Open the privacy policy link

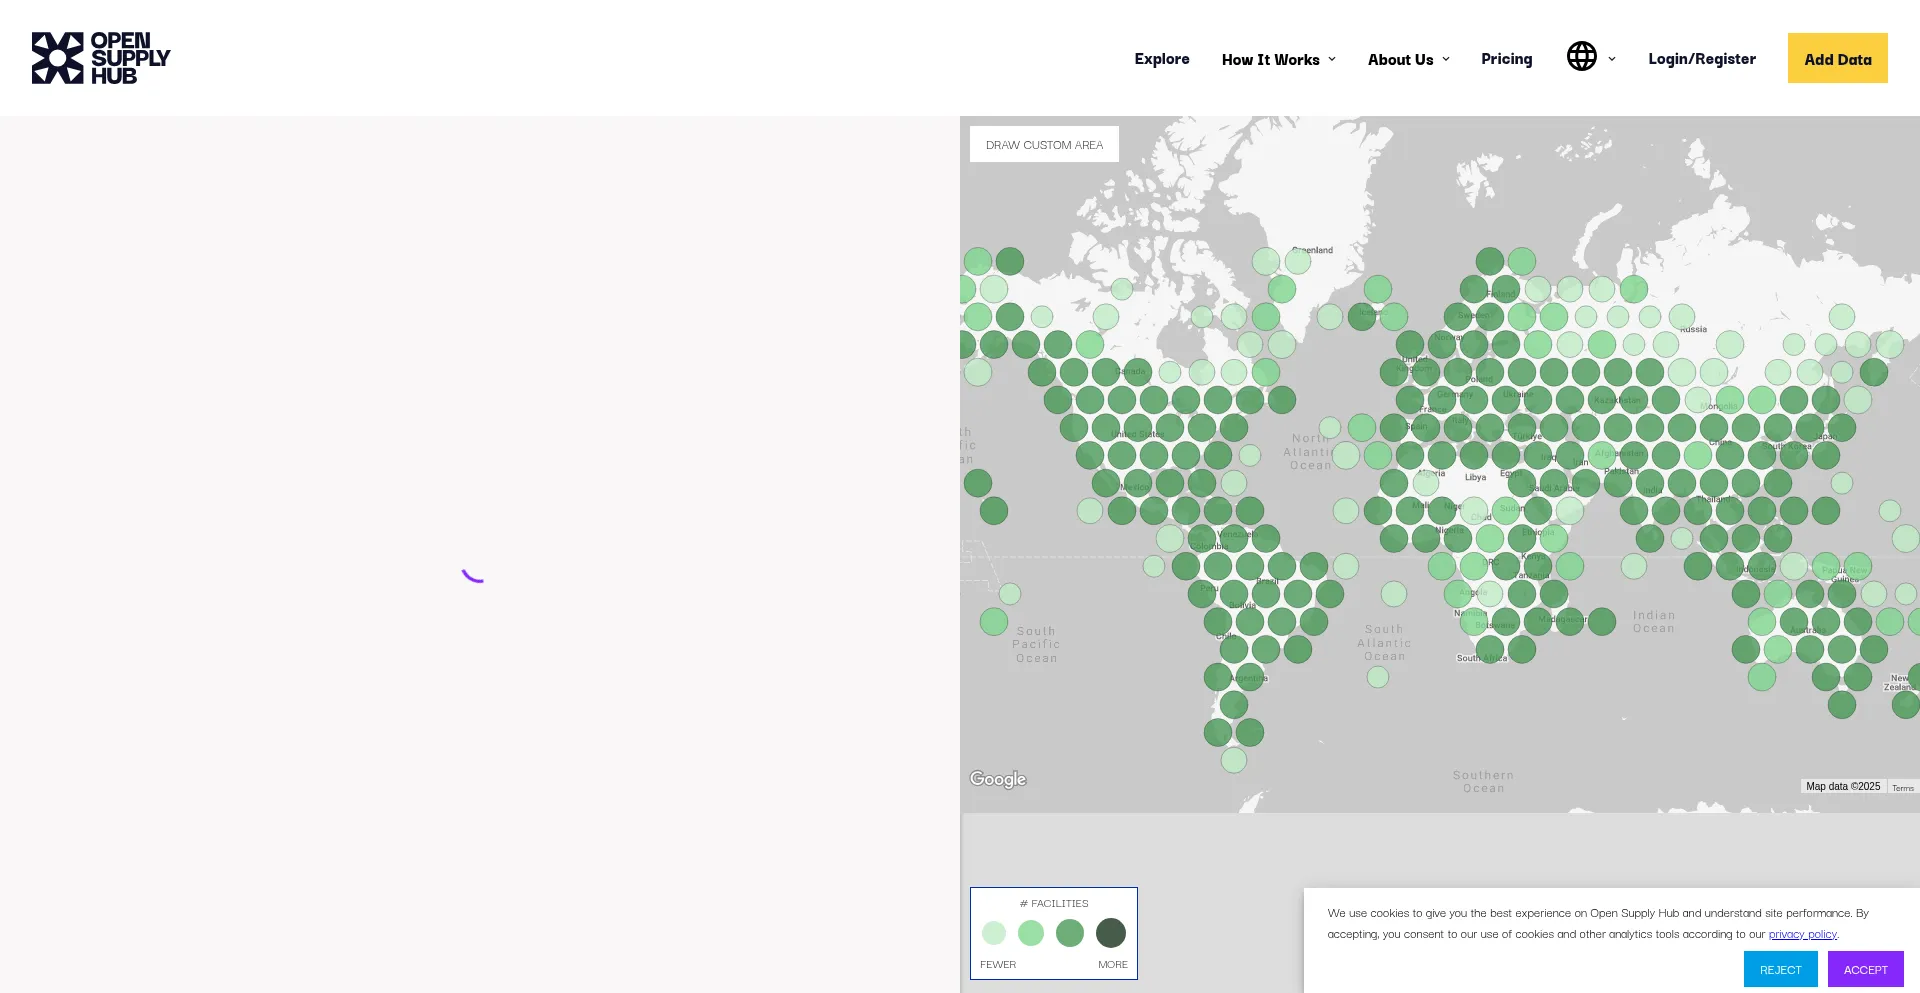pos(1802,934)
